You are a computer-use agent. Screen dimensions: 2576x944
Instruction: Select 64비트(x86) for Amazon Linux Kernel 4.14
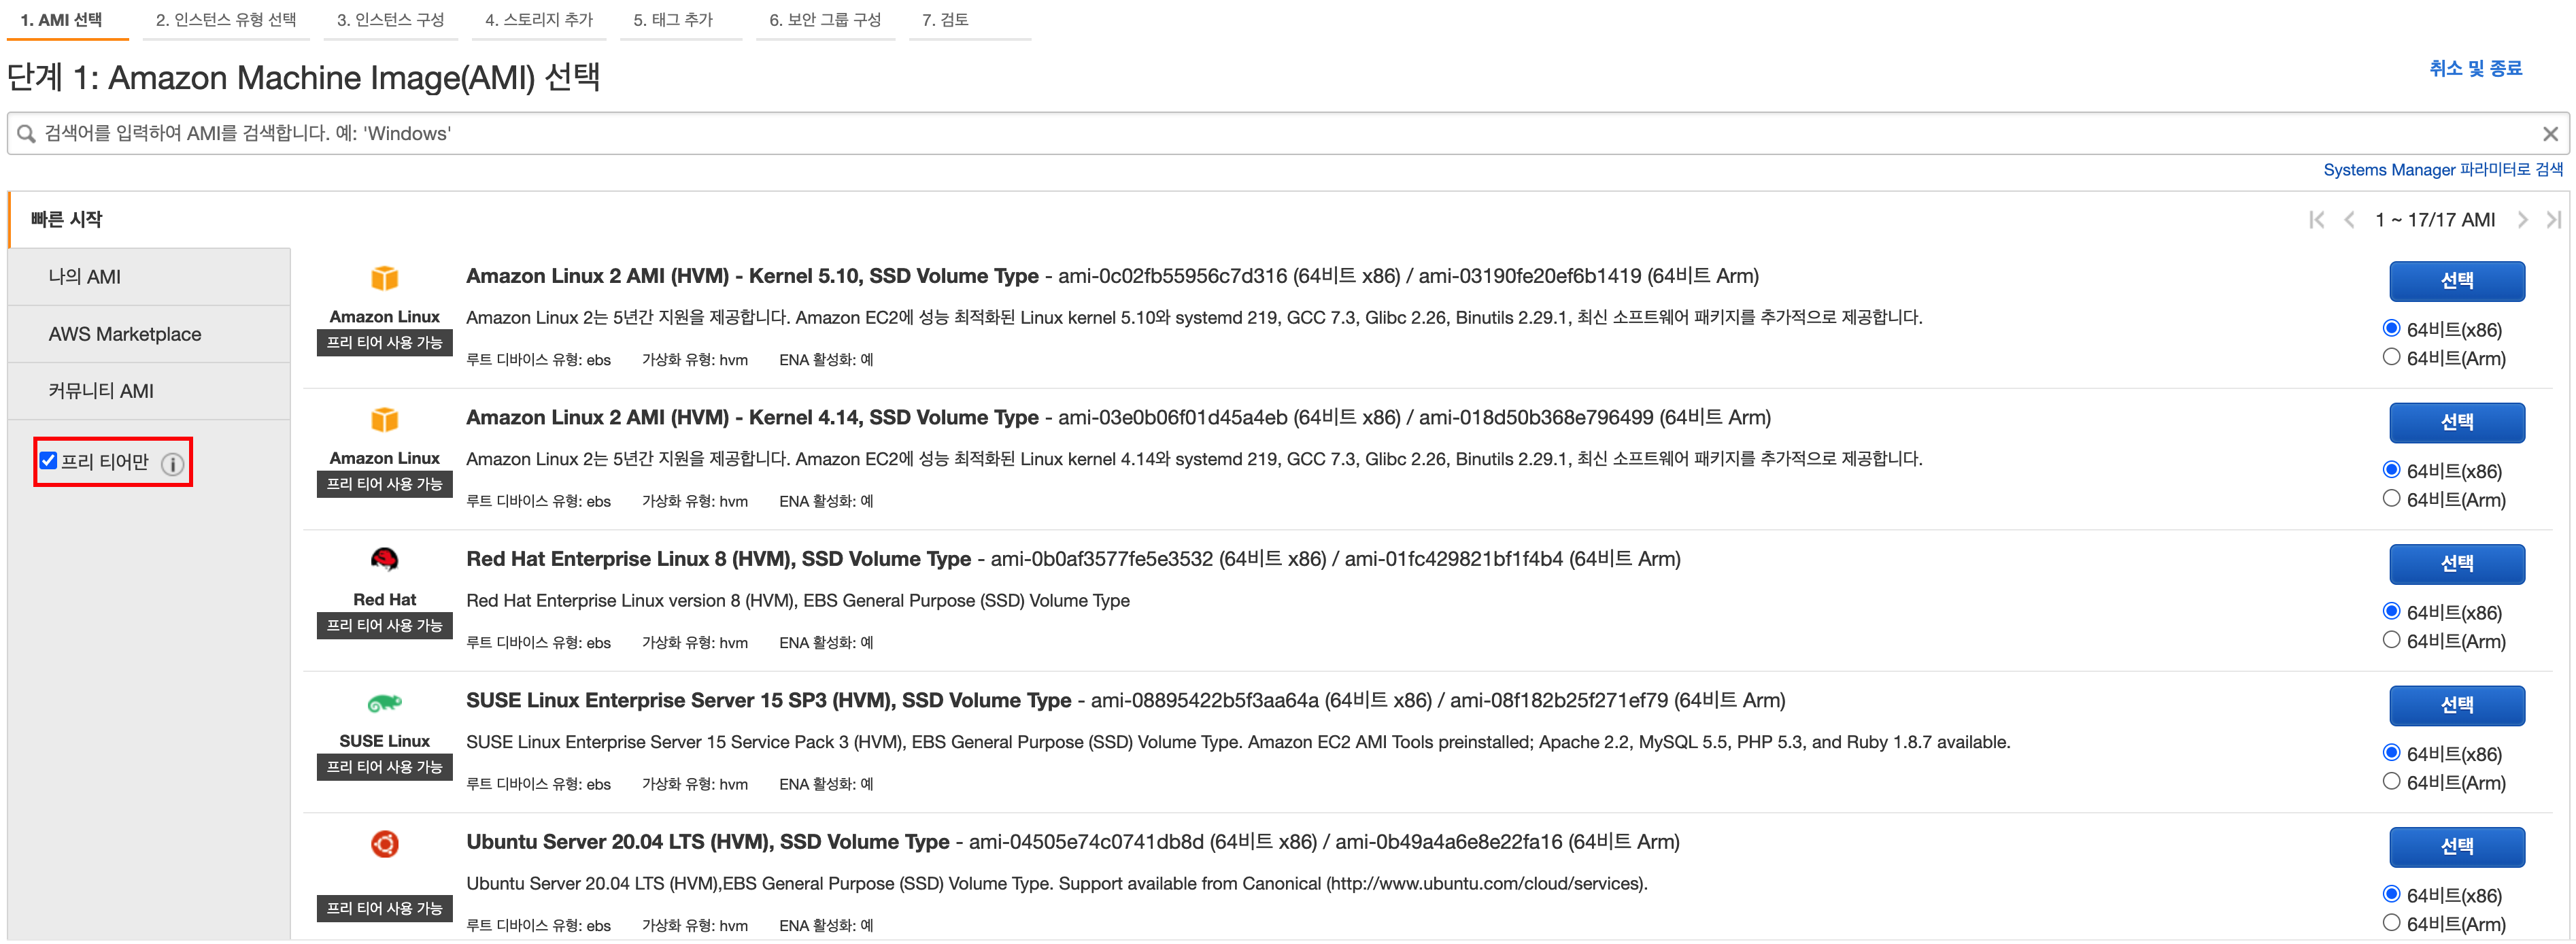[x=2391, y=469]
